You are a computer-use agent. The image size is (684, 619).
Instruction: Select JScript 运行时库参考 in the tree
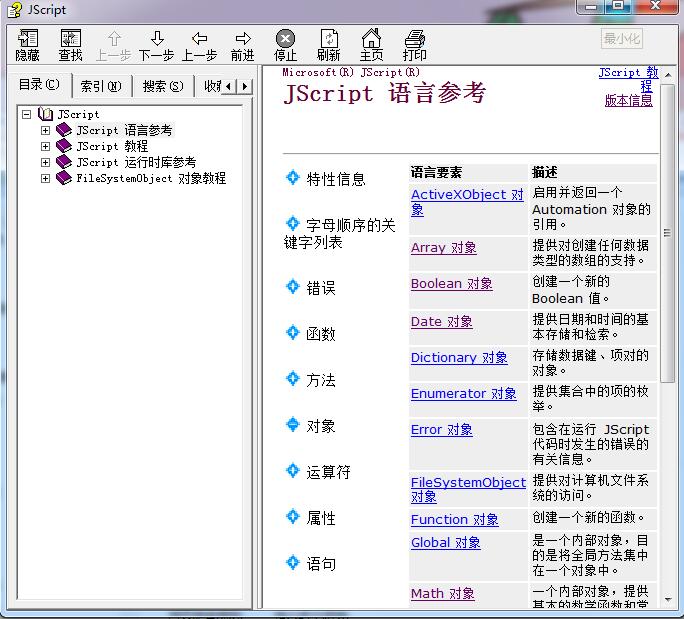click(x=135, y=162)
